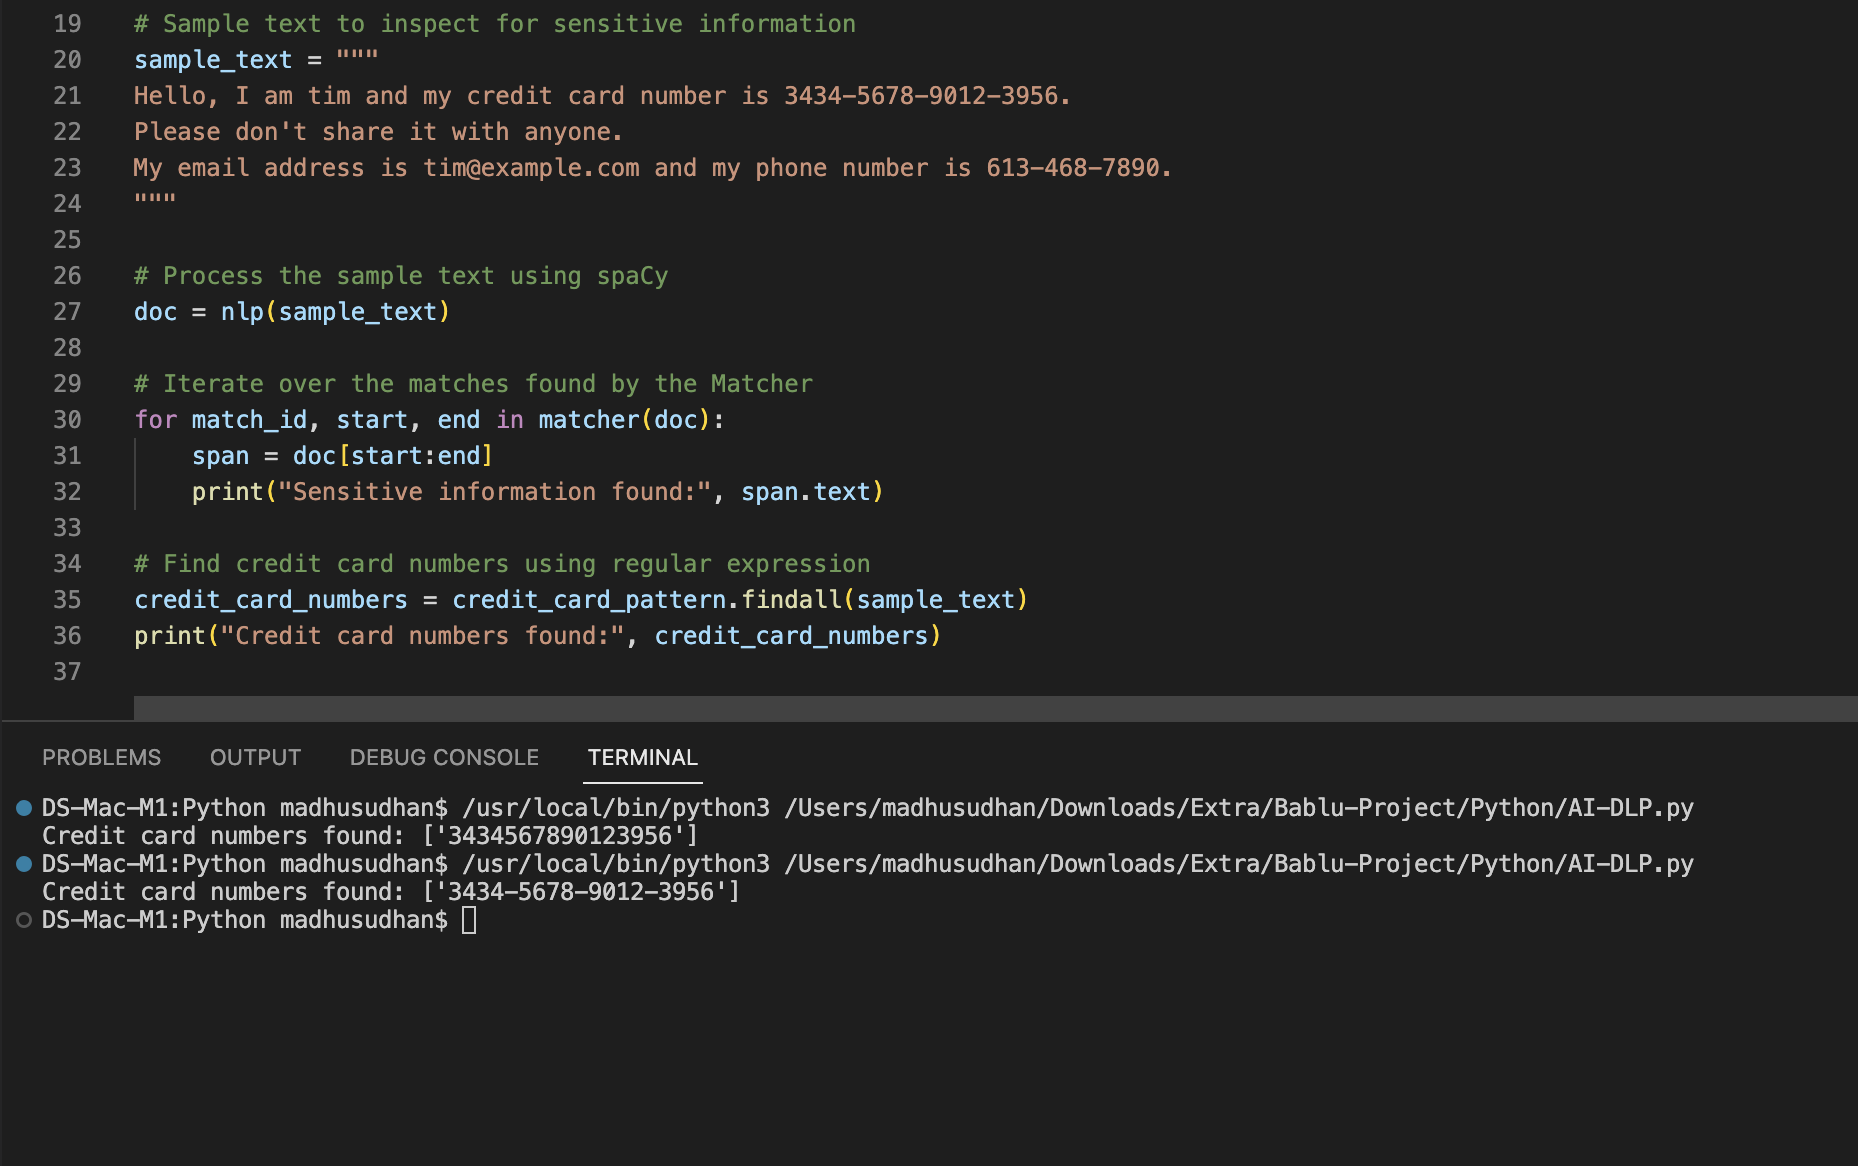
Task: Click 'nlp' in the doc assignment line
Action: click(x=242, y=312)
